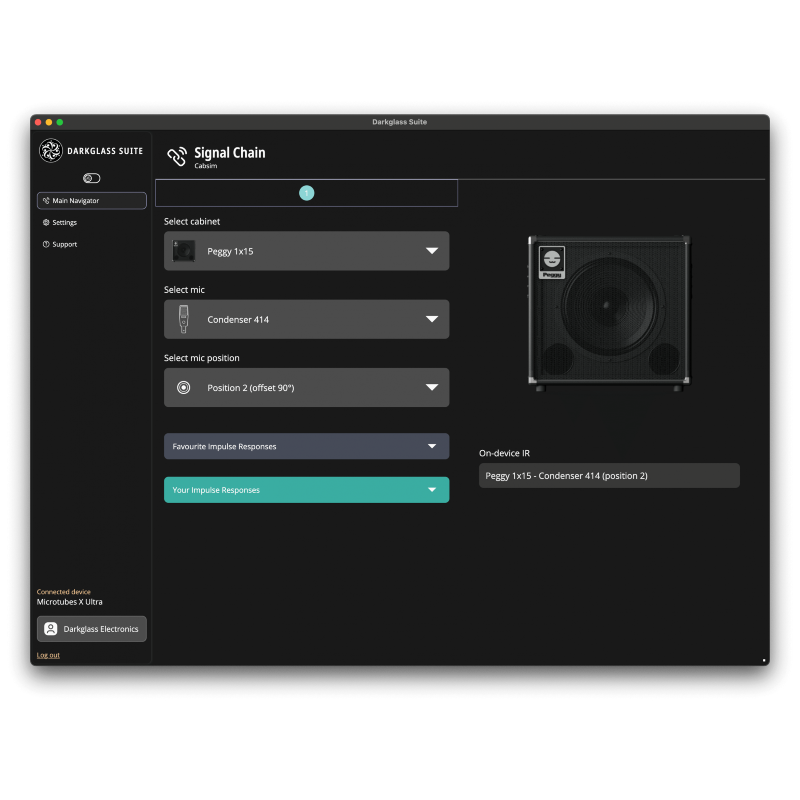Viewport: 800px width, 800px height.
Task: Open the Select mic dropdown arrow
Action: (432, 319)
